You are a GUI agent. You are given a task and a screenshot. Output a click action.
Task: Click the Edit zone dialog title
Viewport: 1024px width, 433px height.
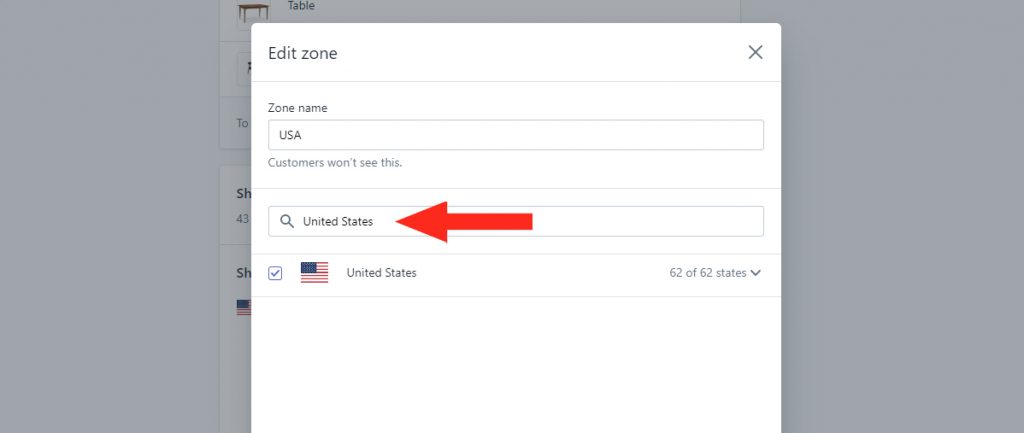(302, 53)
